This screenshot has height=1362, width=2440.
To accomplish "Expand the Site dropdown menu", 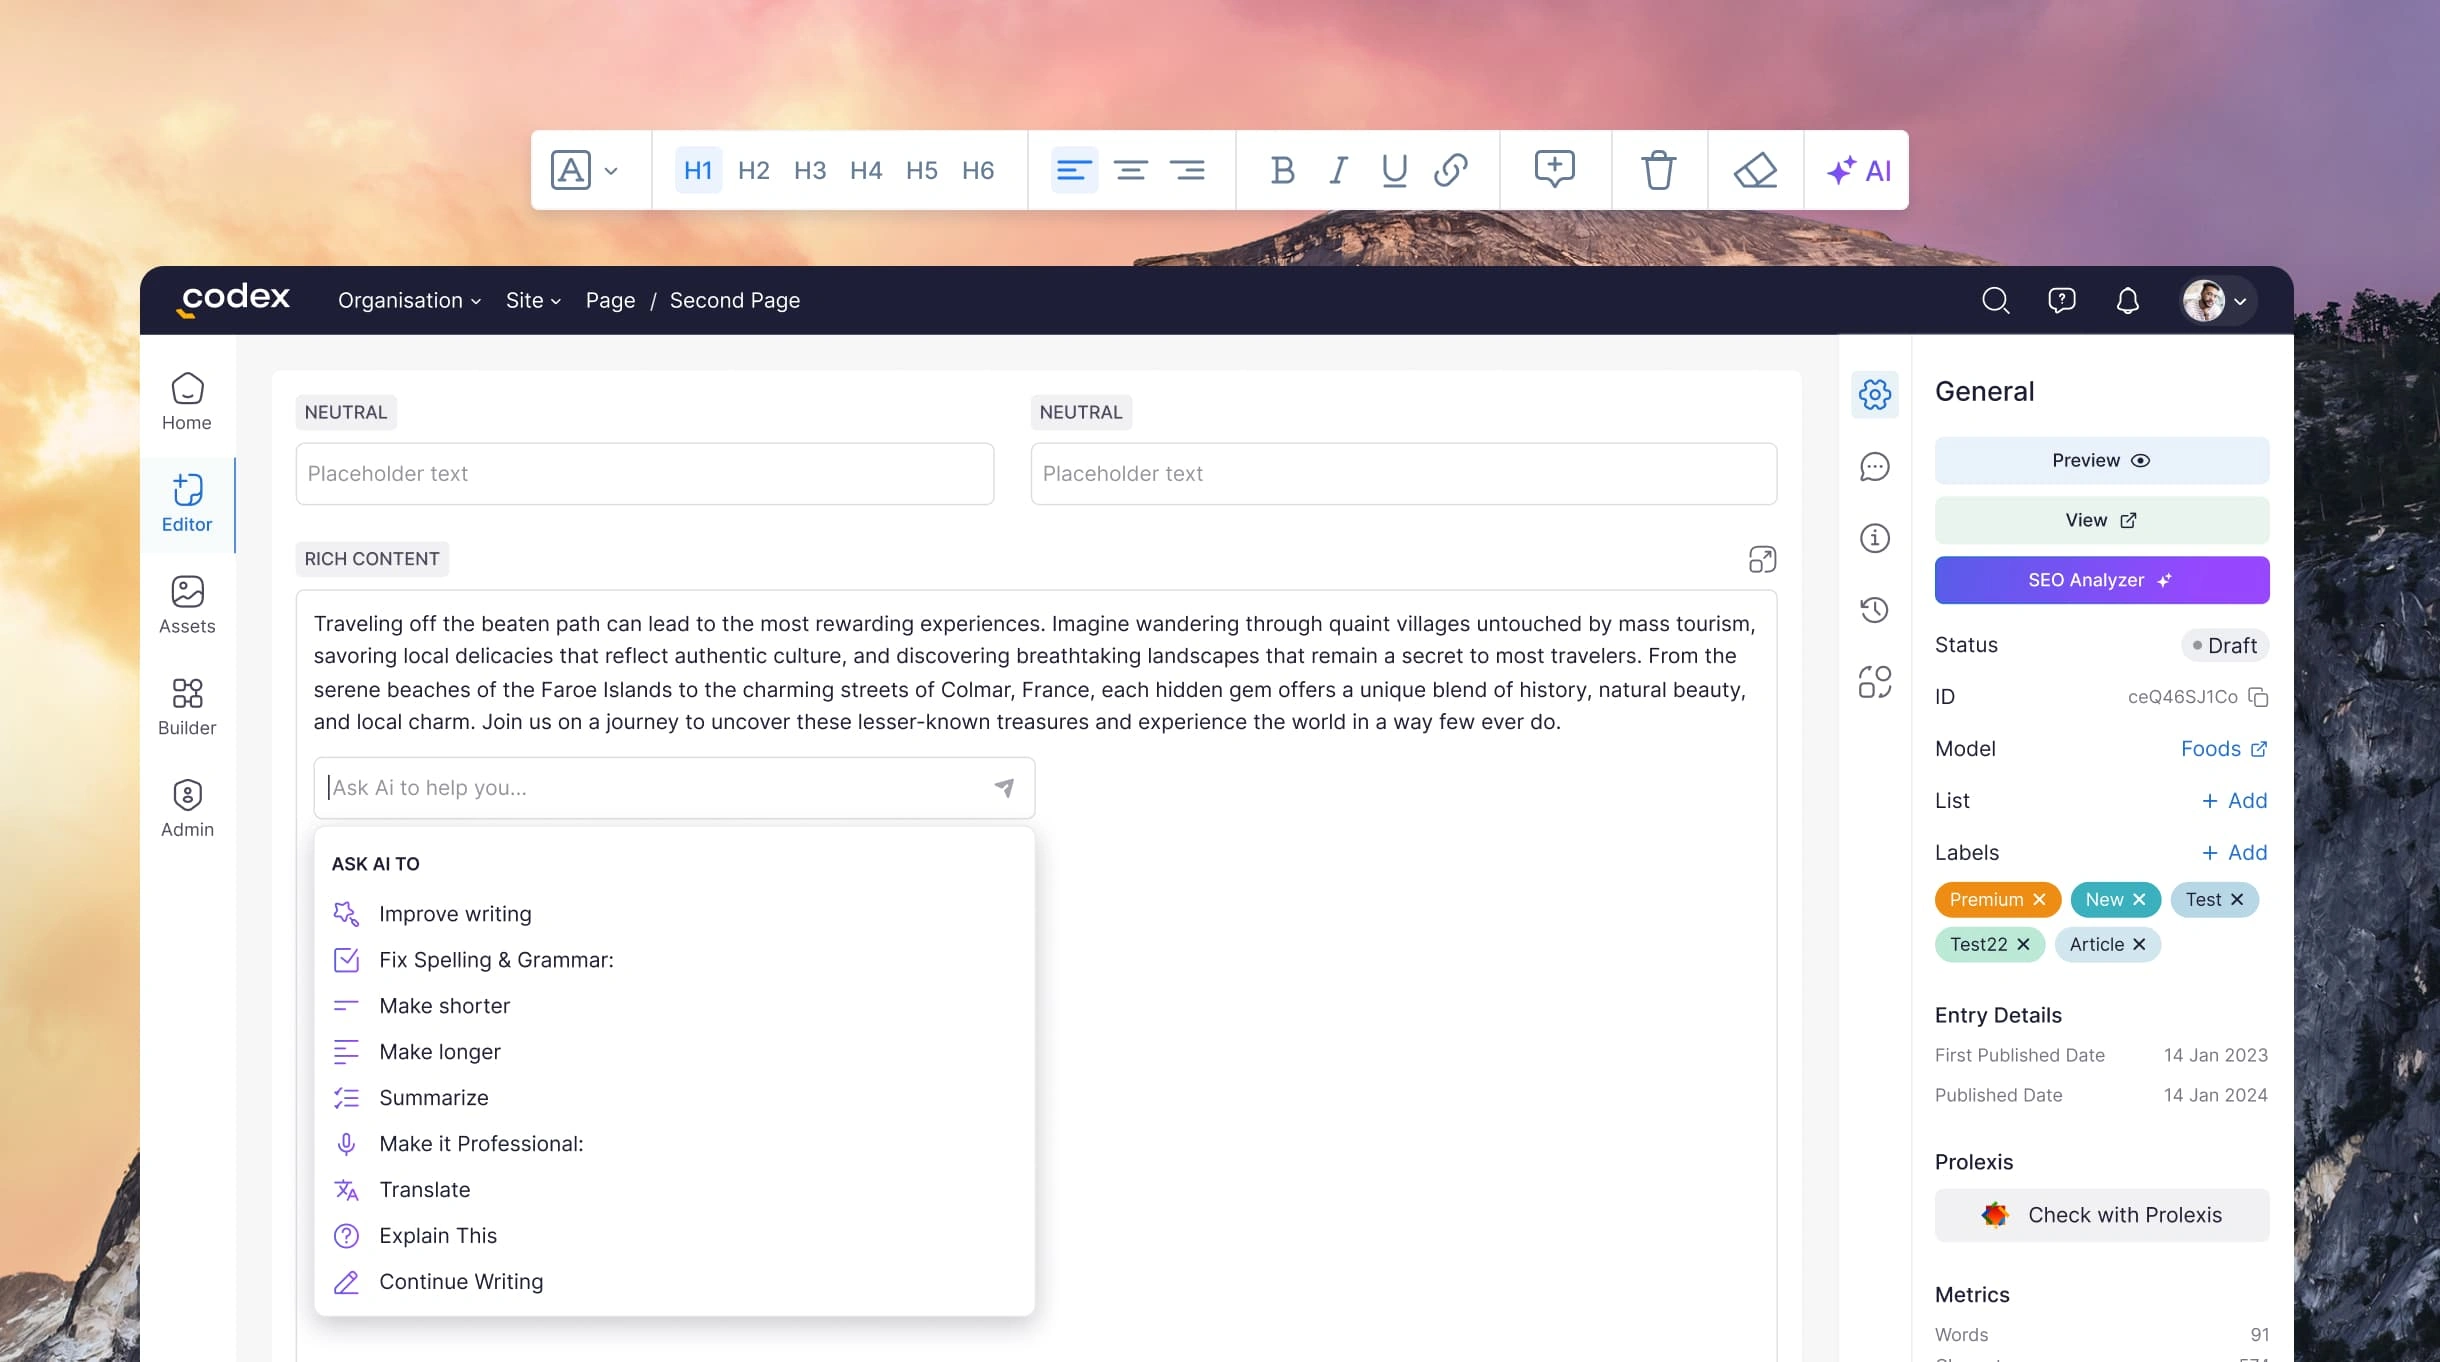I will pyautogui.click(x=533, y=300).
